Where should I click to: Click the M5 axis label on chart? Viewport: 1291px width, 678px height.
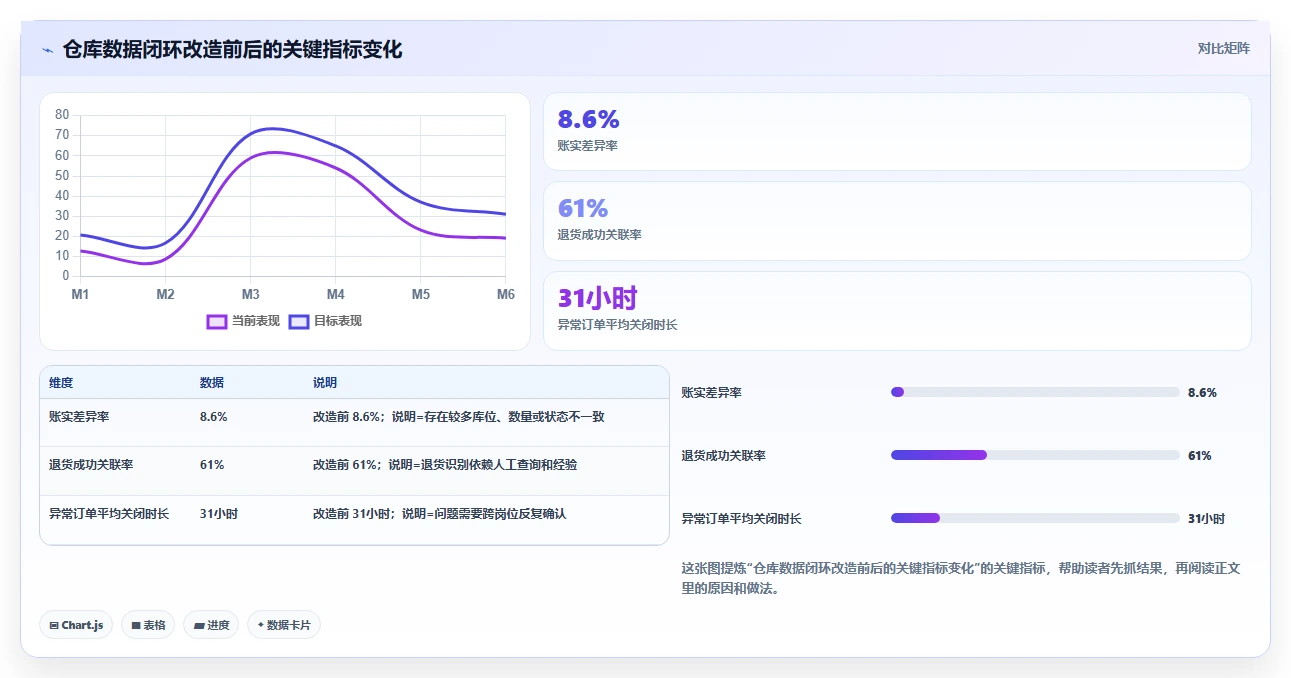coord(421,294)
